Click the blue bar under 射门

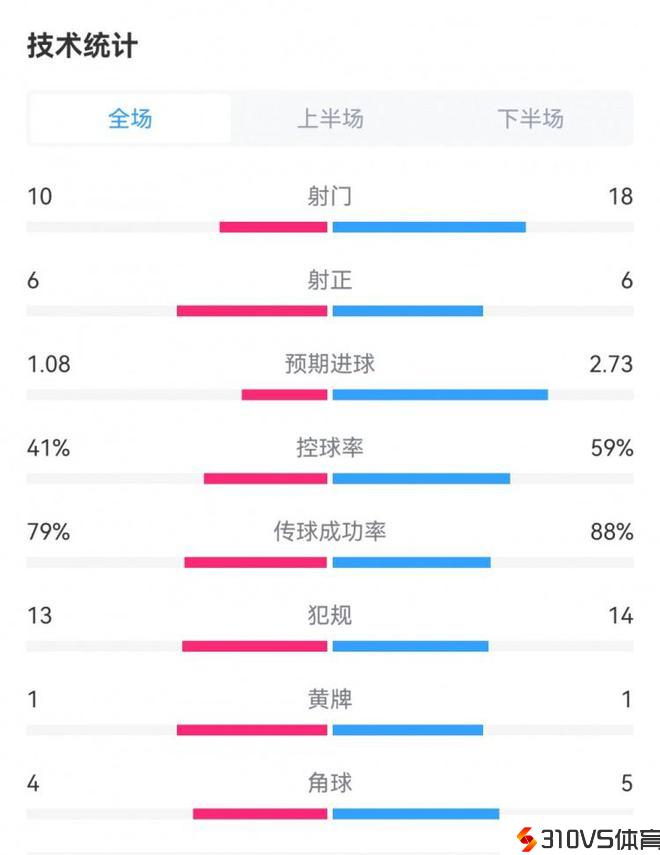click(x=429, y=227)
